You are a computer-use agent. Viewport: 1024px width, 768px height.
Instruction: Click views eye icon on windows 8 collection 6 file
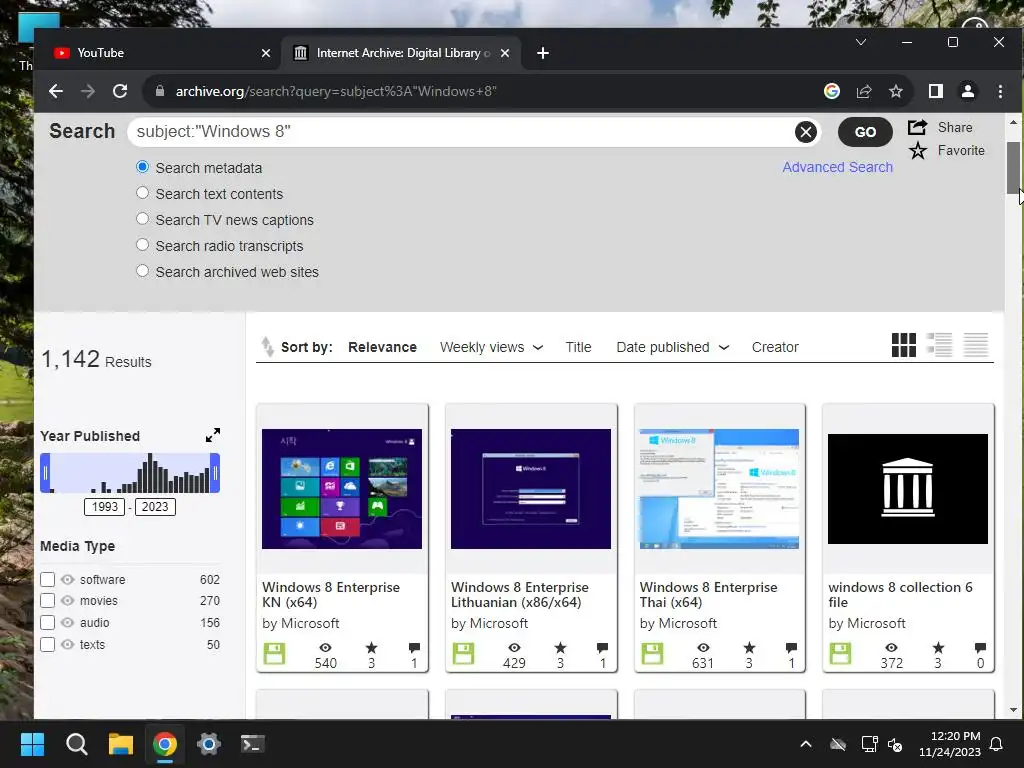click(891, 648)
